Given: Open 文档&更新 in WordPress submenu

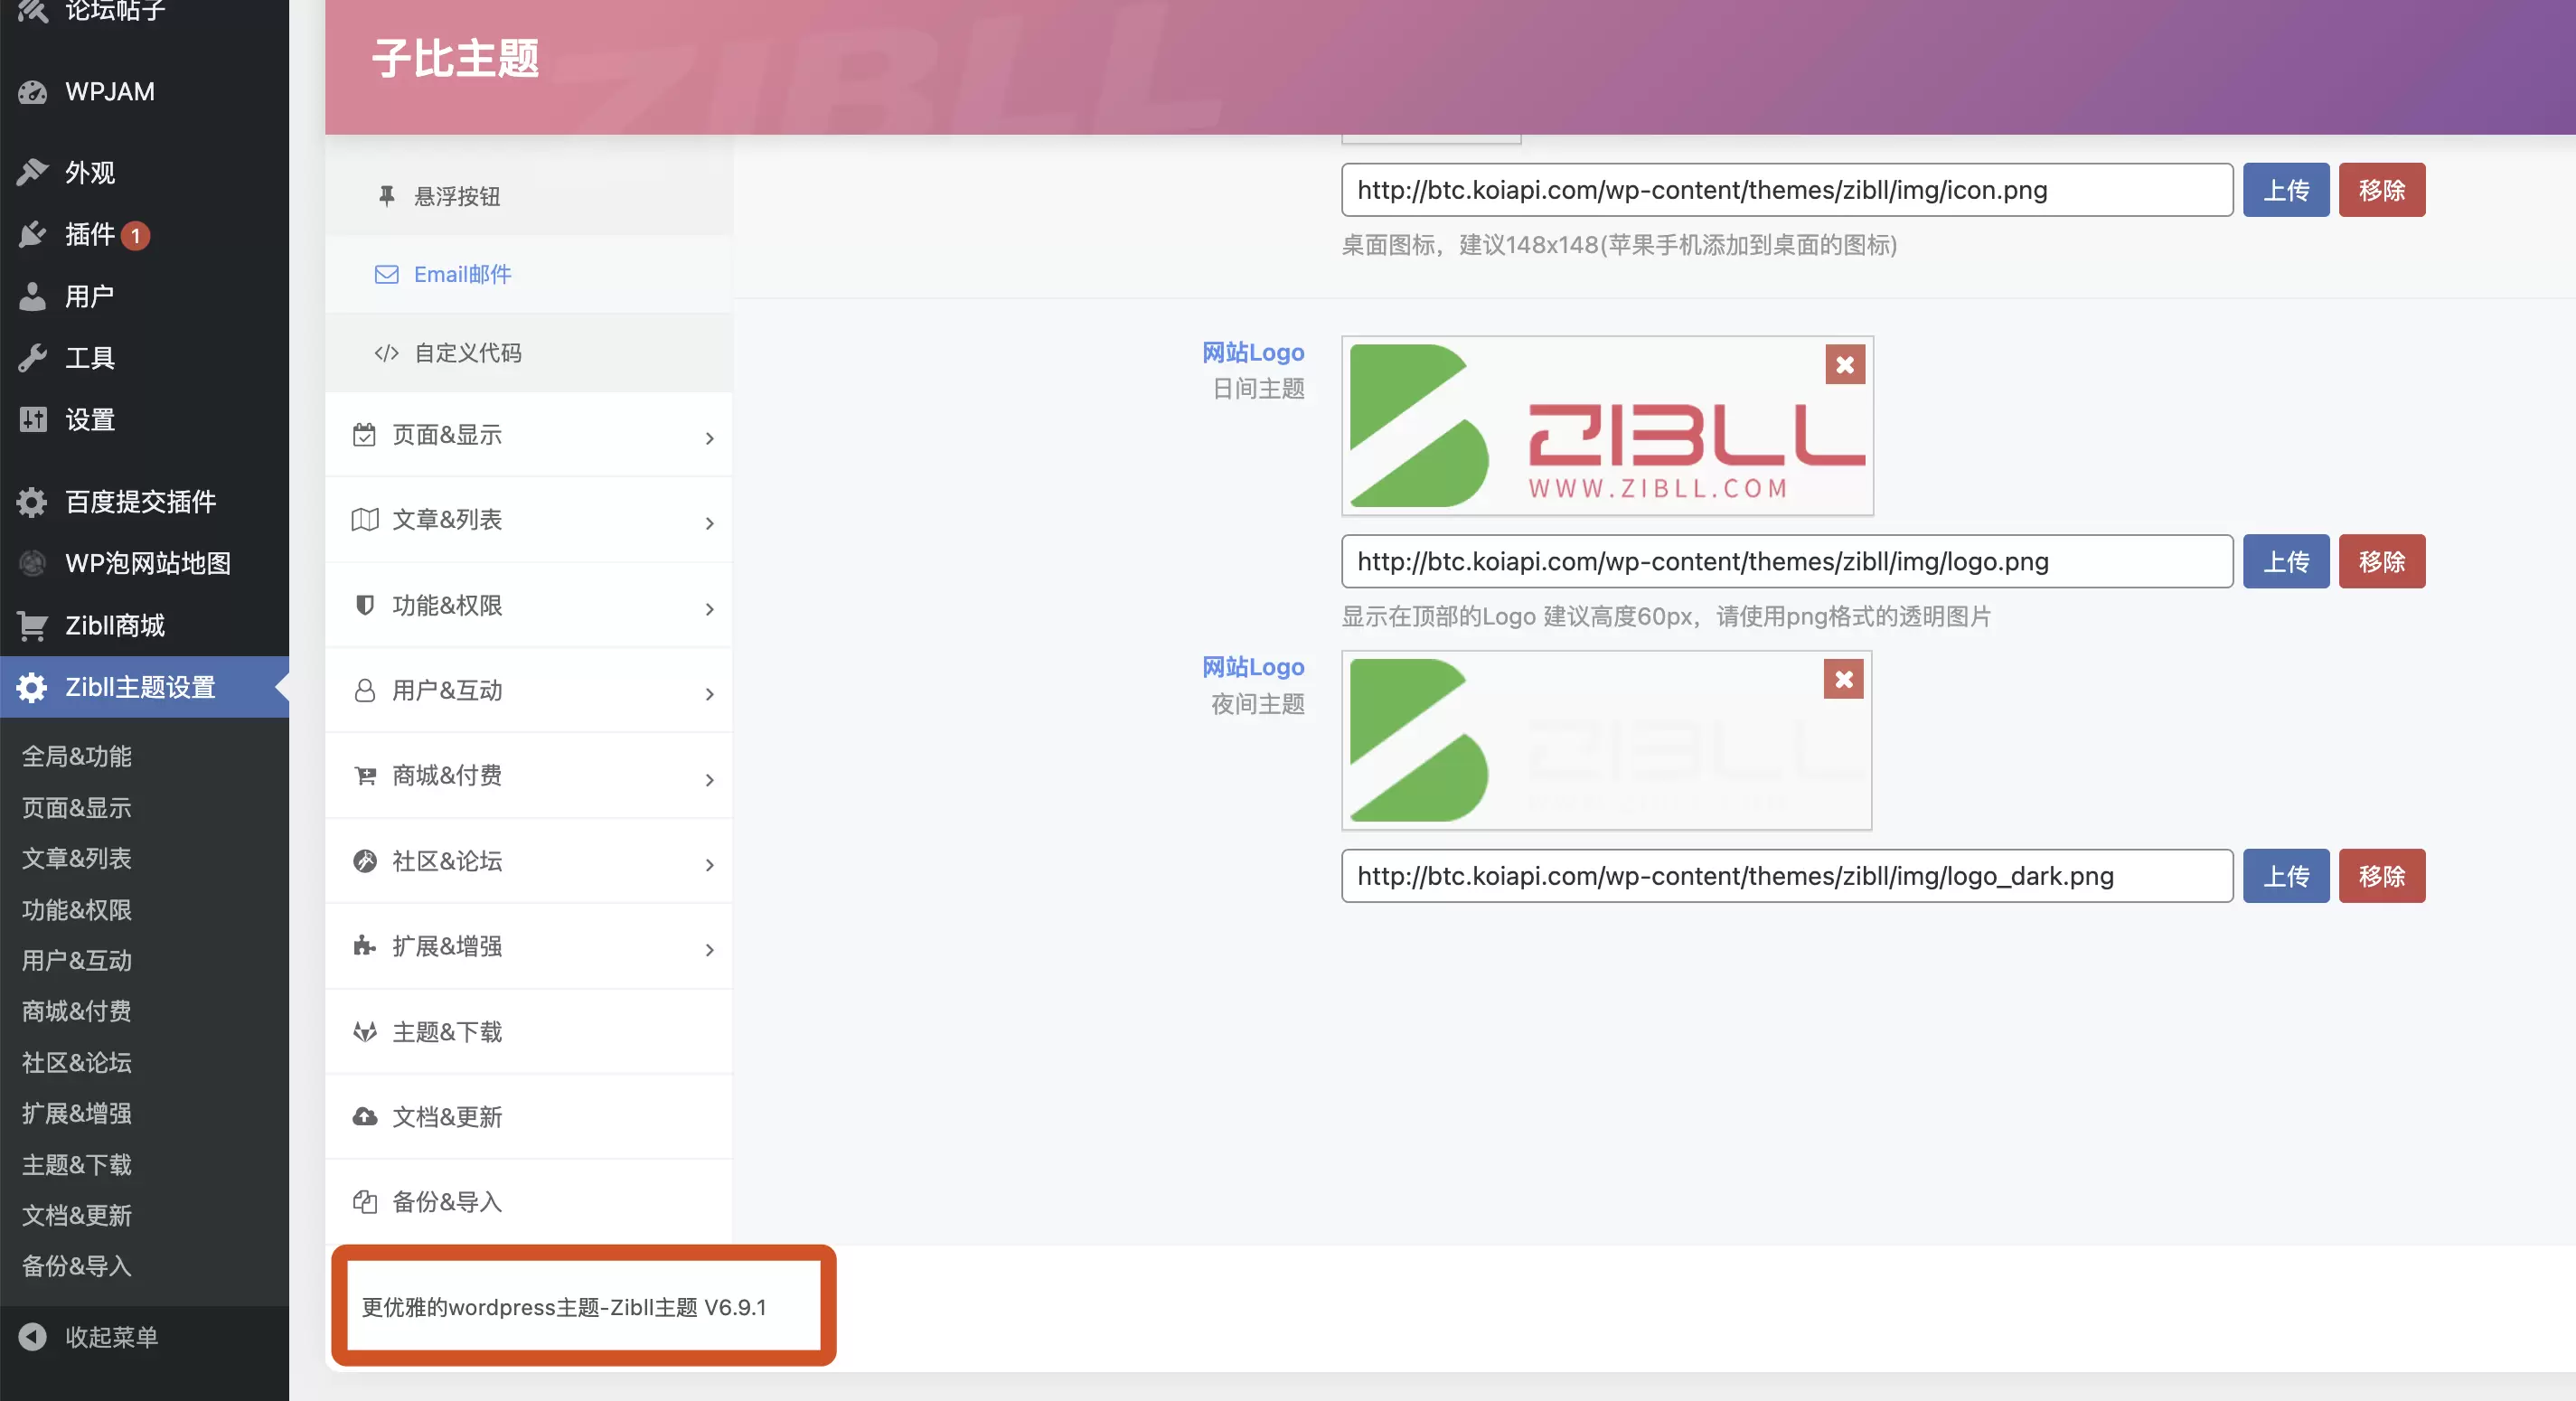Looking at the screenshot, I should tap(77, 1216).
